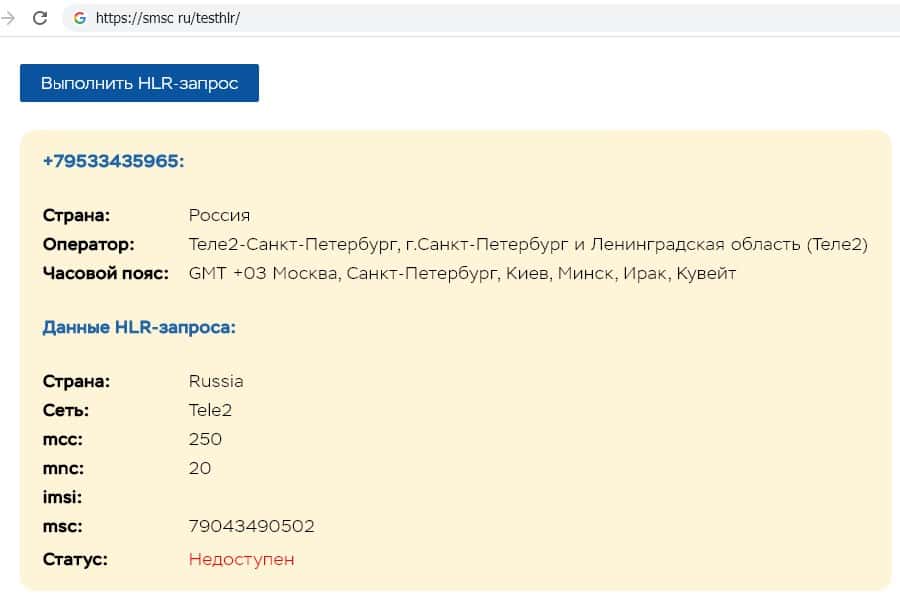900x610 pixels.
Task: Click the mnc value 20
Action: click(x=200, y=468)
